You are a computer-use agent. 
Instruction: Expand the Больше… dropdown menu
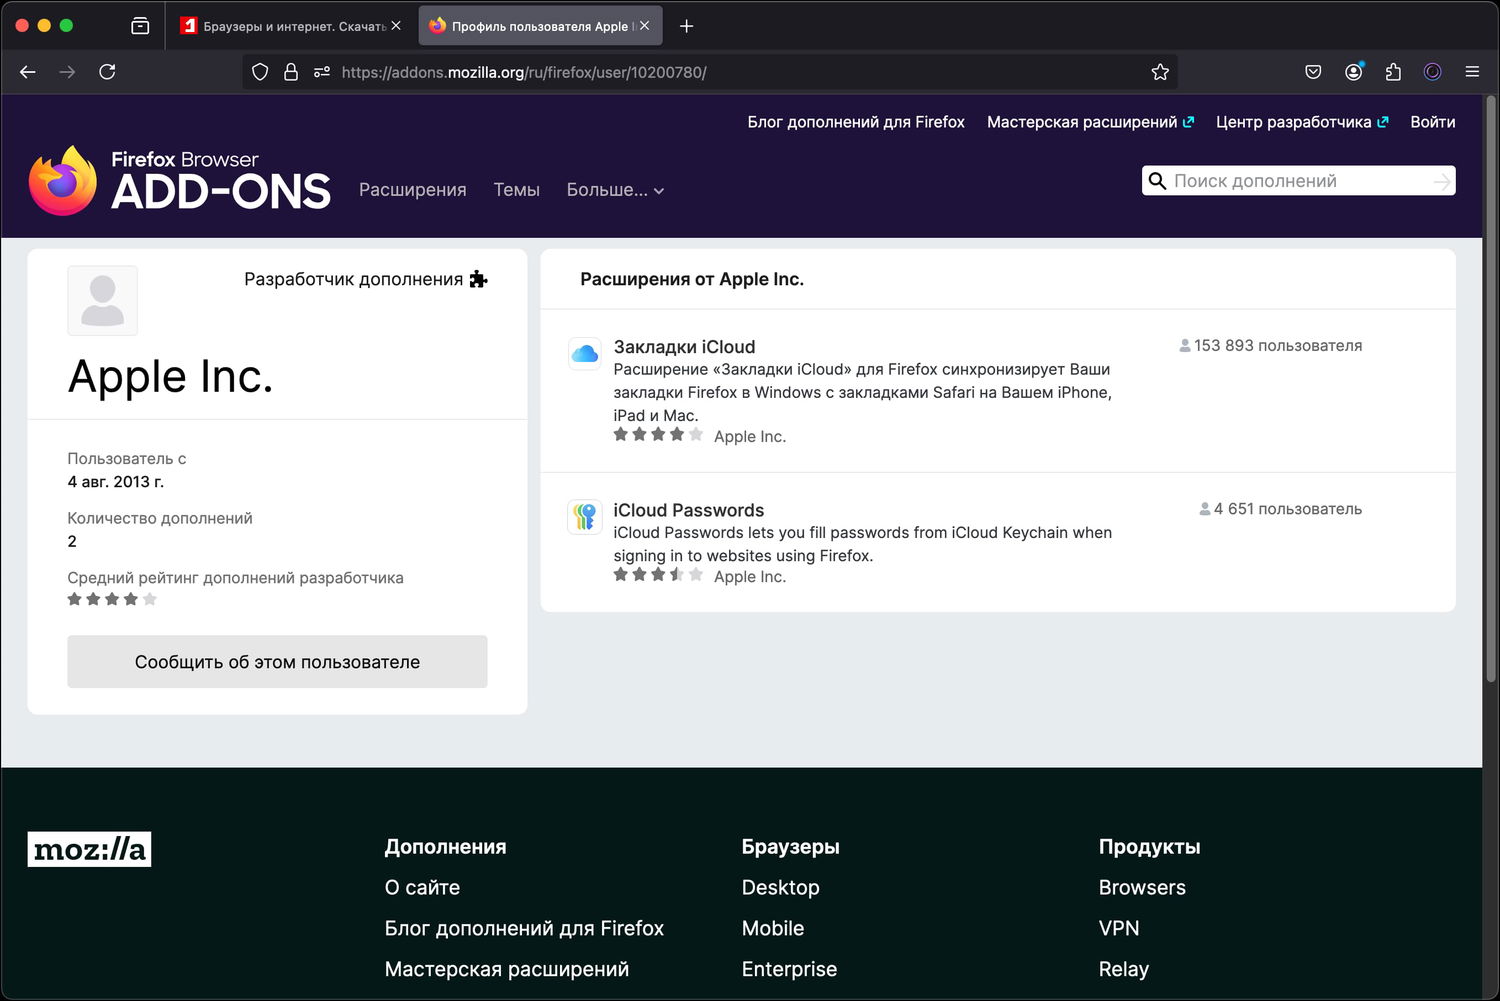pyautogui.click(x=615, y=190)
